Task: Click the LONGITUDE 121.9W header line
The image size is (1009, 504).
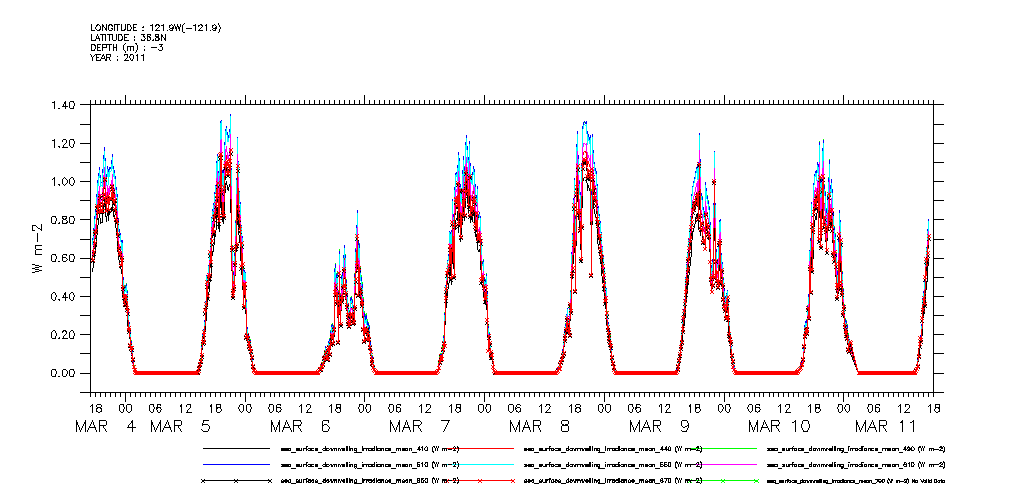Action: (x=156, y=27)
